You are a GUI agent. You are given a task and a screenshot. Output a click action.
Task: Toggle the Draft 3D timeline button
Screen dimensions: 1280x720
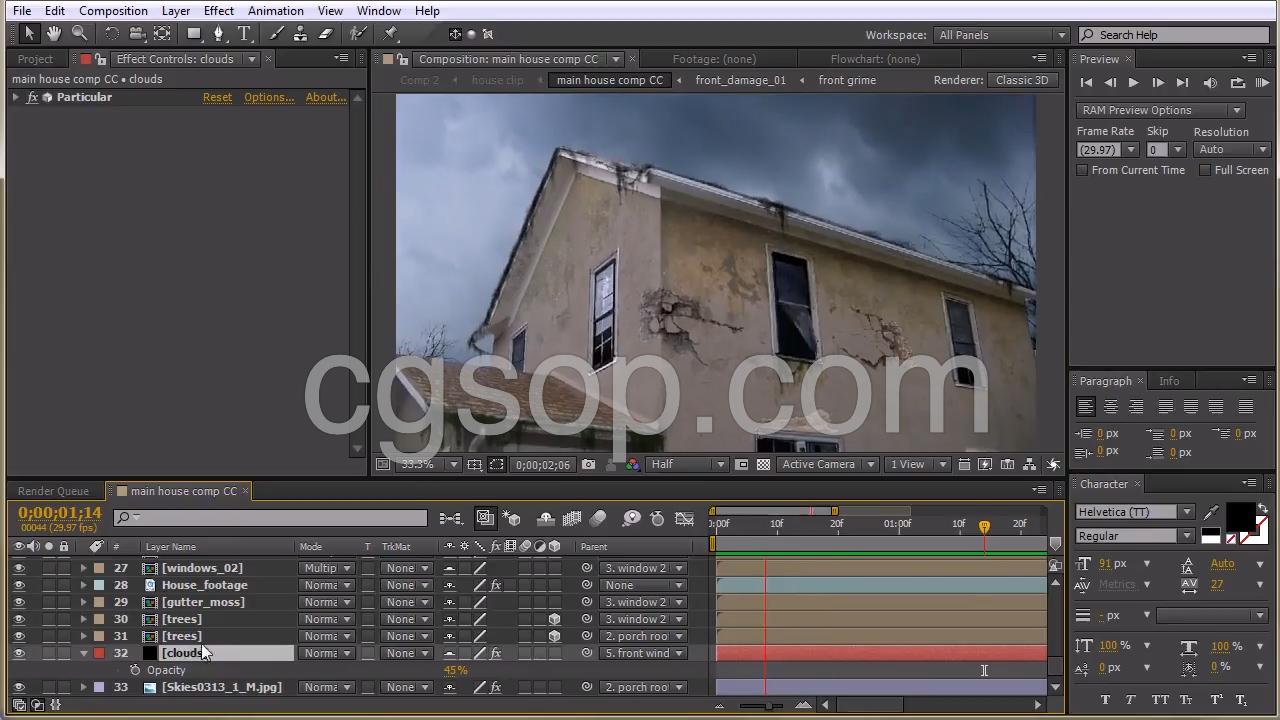click(512, 518)
